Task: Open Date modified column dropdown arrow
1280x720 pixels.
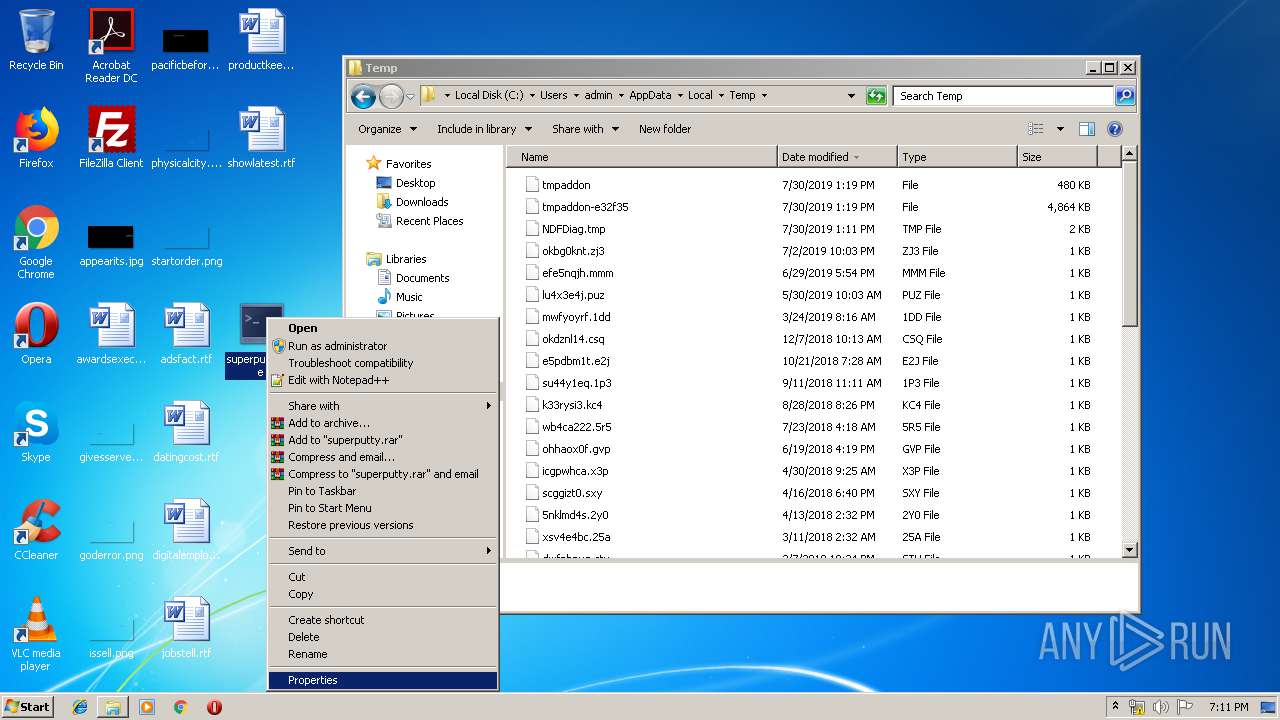Action: pos(857,157)
